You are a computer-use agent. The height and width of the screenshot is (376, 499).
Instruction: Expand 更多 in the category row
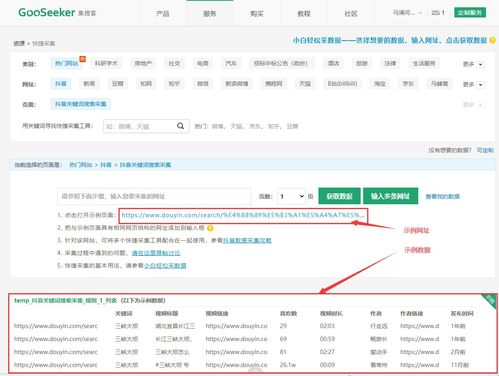473,64
